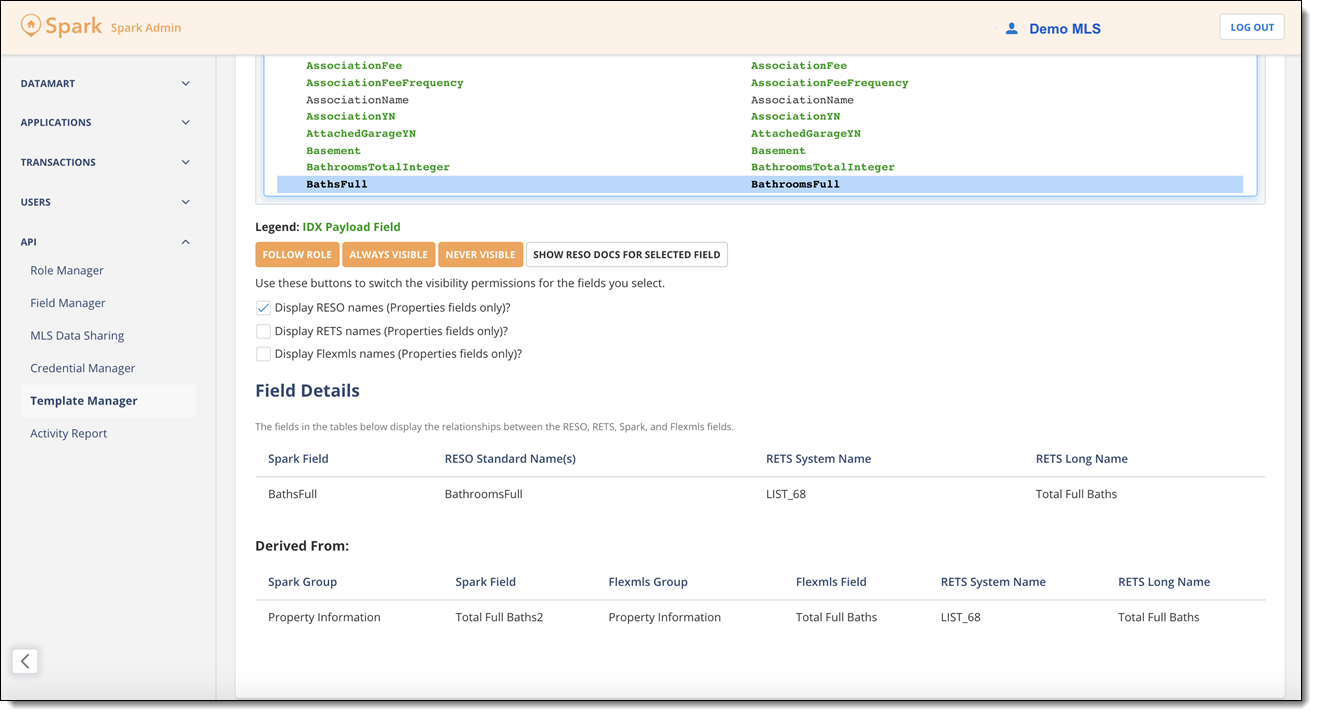Click the Follow Role button
The height and width of the screenshot is (716, 1317).
(x=297, y=255)
